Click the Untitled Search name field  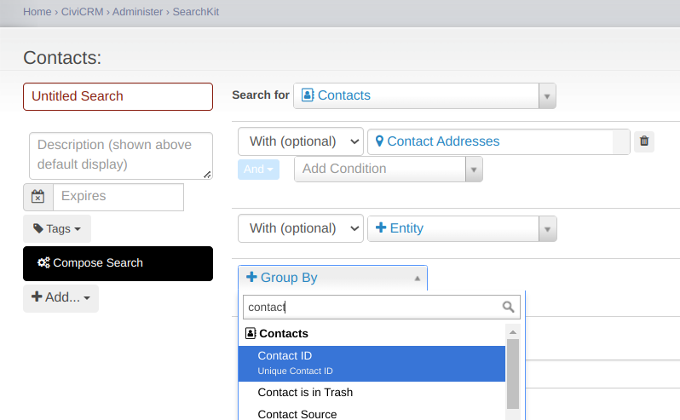tap(118, 96)
